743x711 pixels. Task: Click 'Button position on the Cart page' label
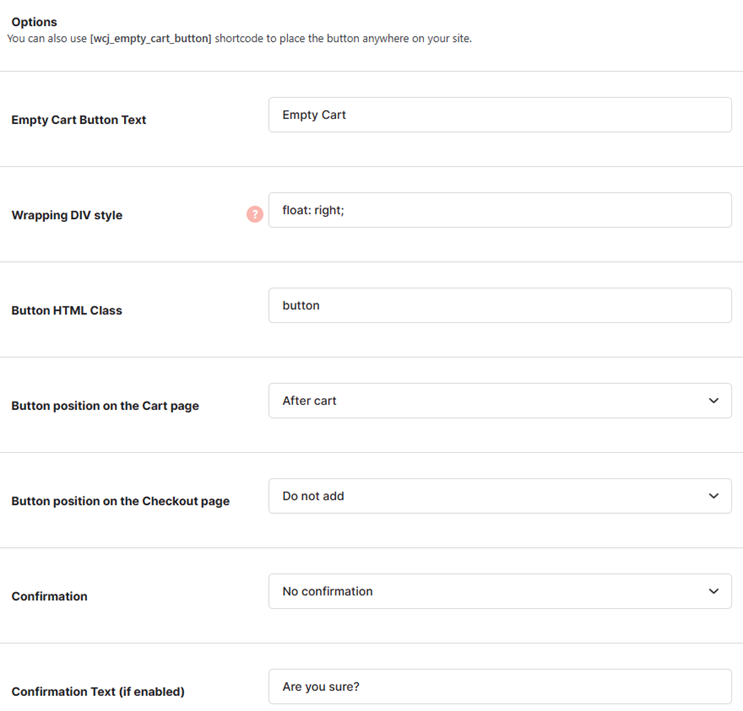[x=105, y=406]
